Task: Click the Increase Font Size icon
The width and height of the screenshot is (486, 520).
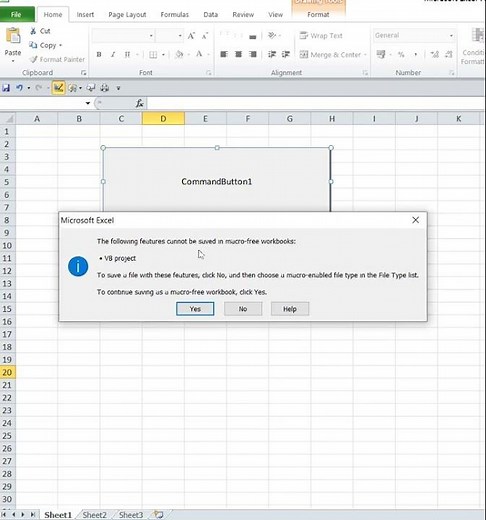Action: tap(191, 36)
